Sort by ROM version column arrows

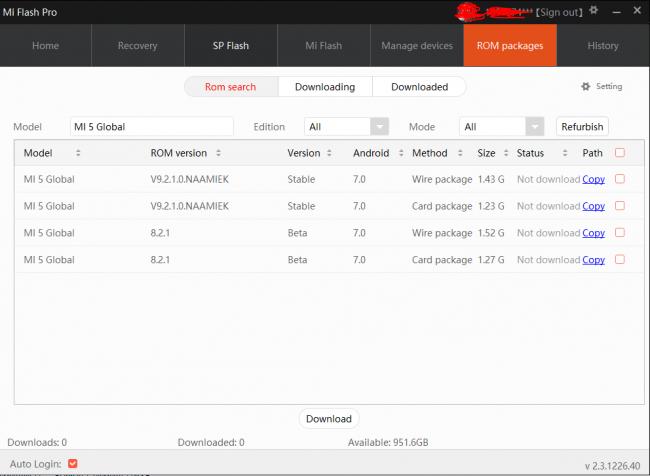tap(218, 153)
